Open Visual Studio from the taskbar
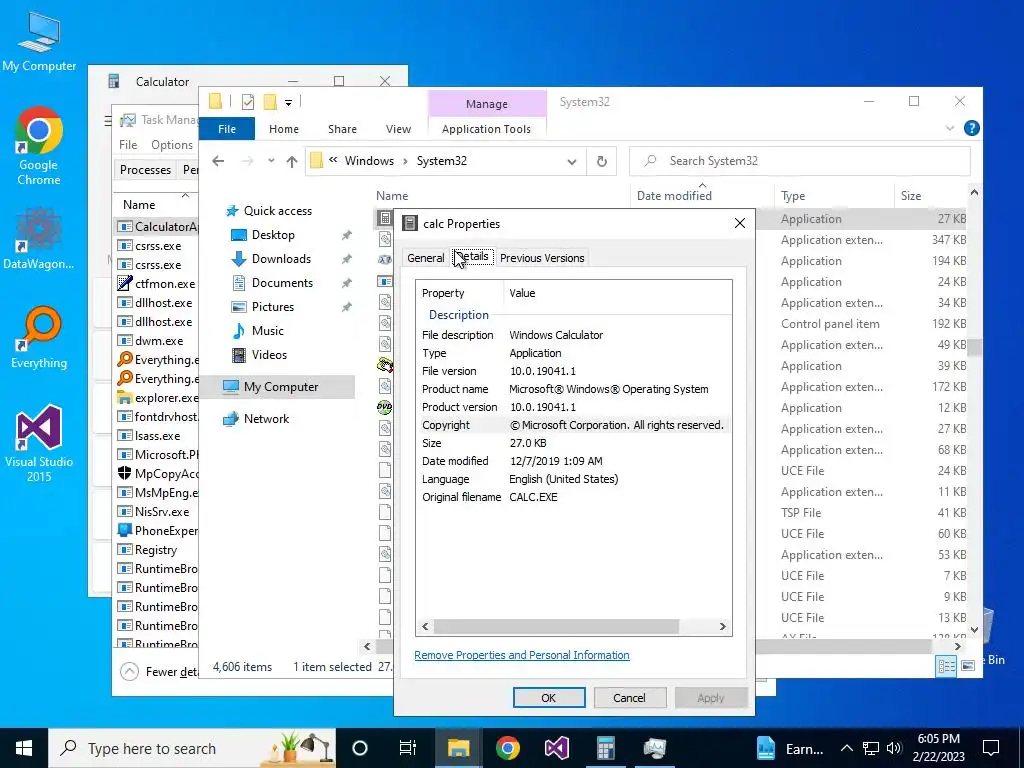The width and height of the screenshot is (1024, 768). pyautogui.click(x=556, y=748)
